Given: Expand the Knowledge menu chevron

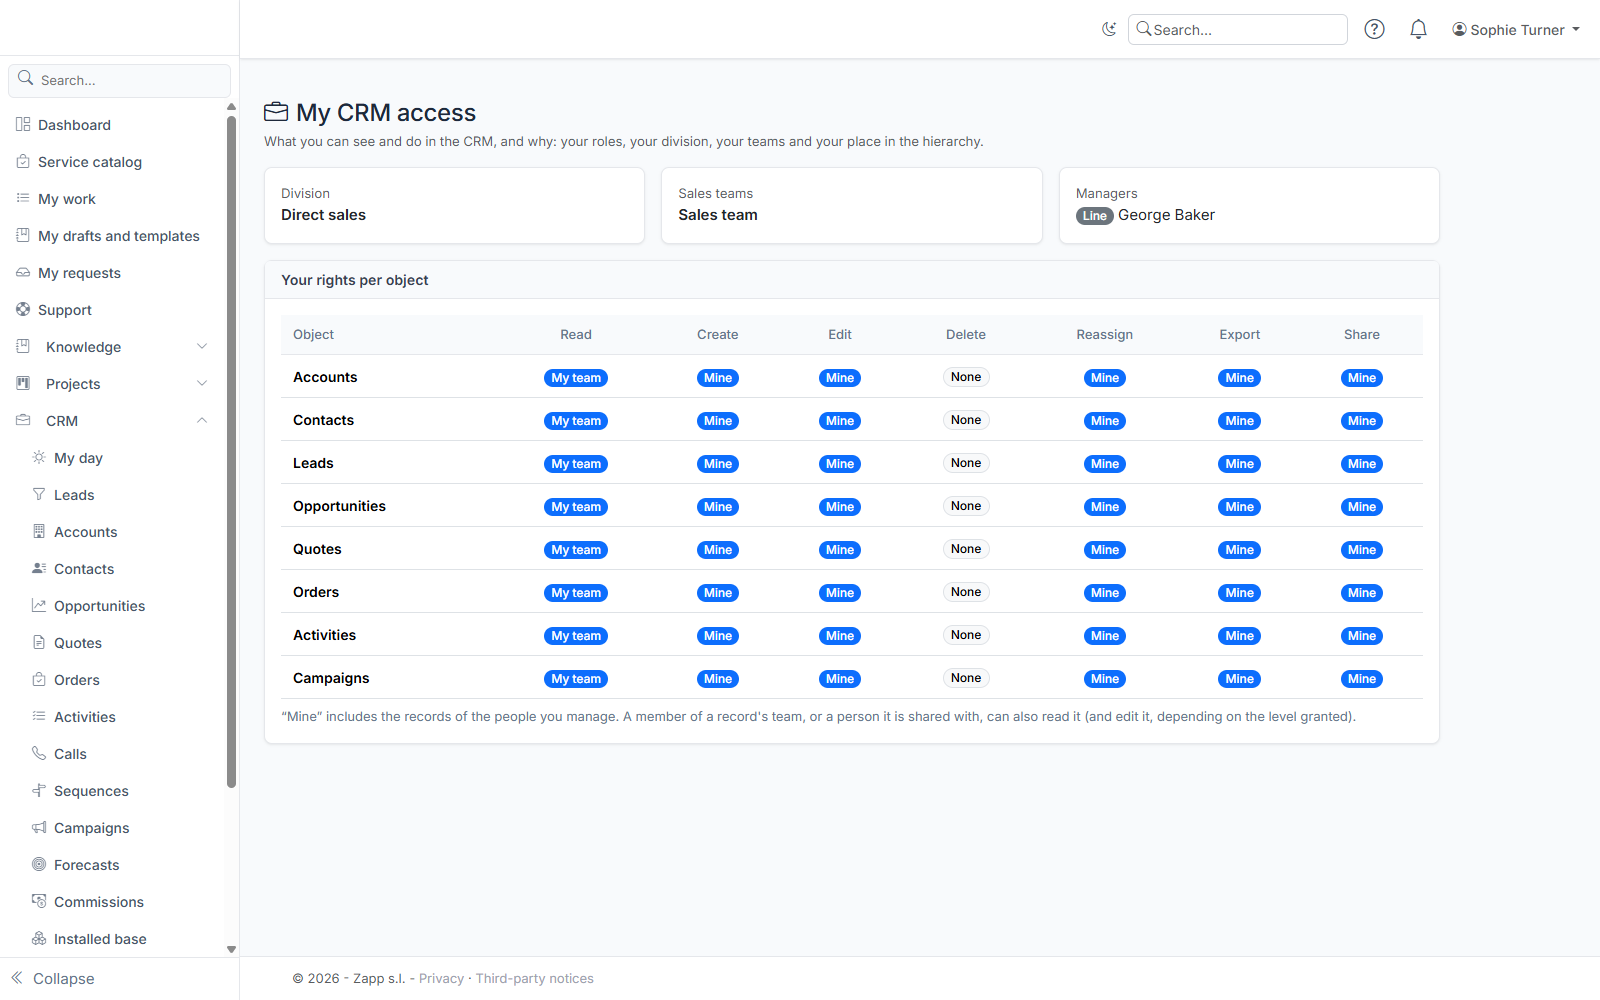Looking at the screenshot, I should (x=202, y=347).
